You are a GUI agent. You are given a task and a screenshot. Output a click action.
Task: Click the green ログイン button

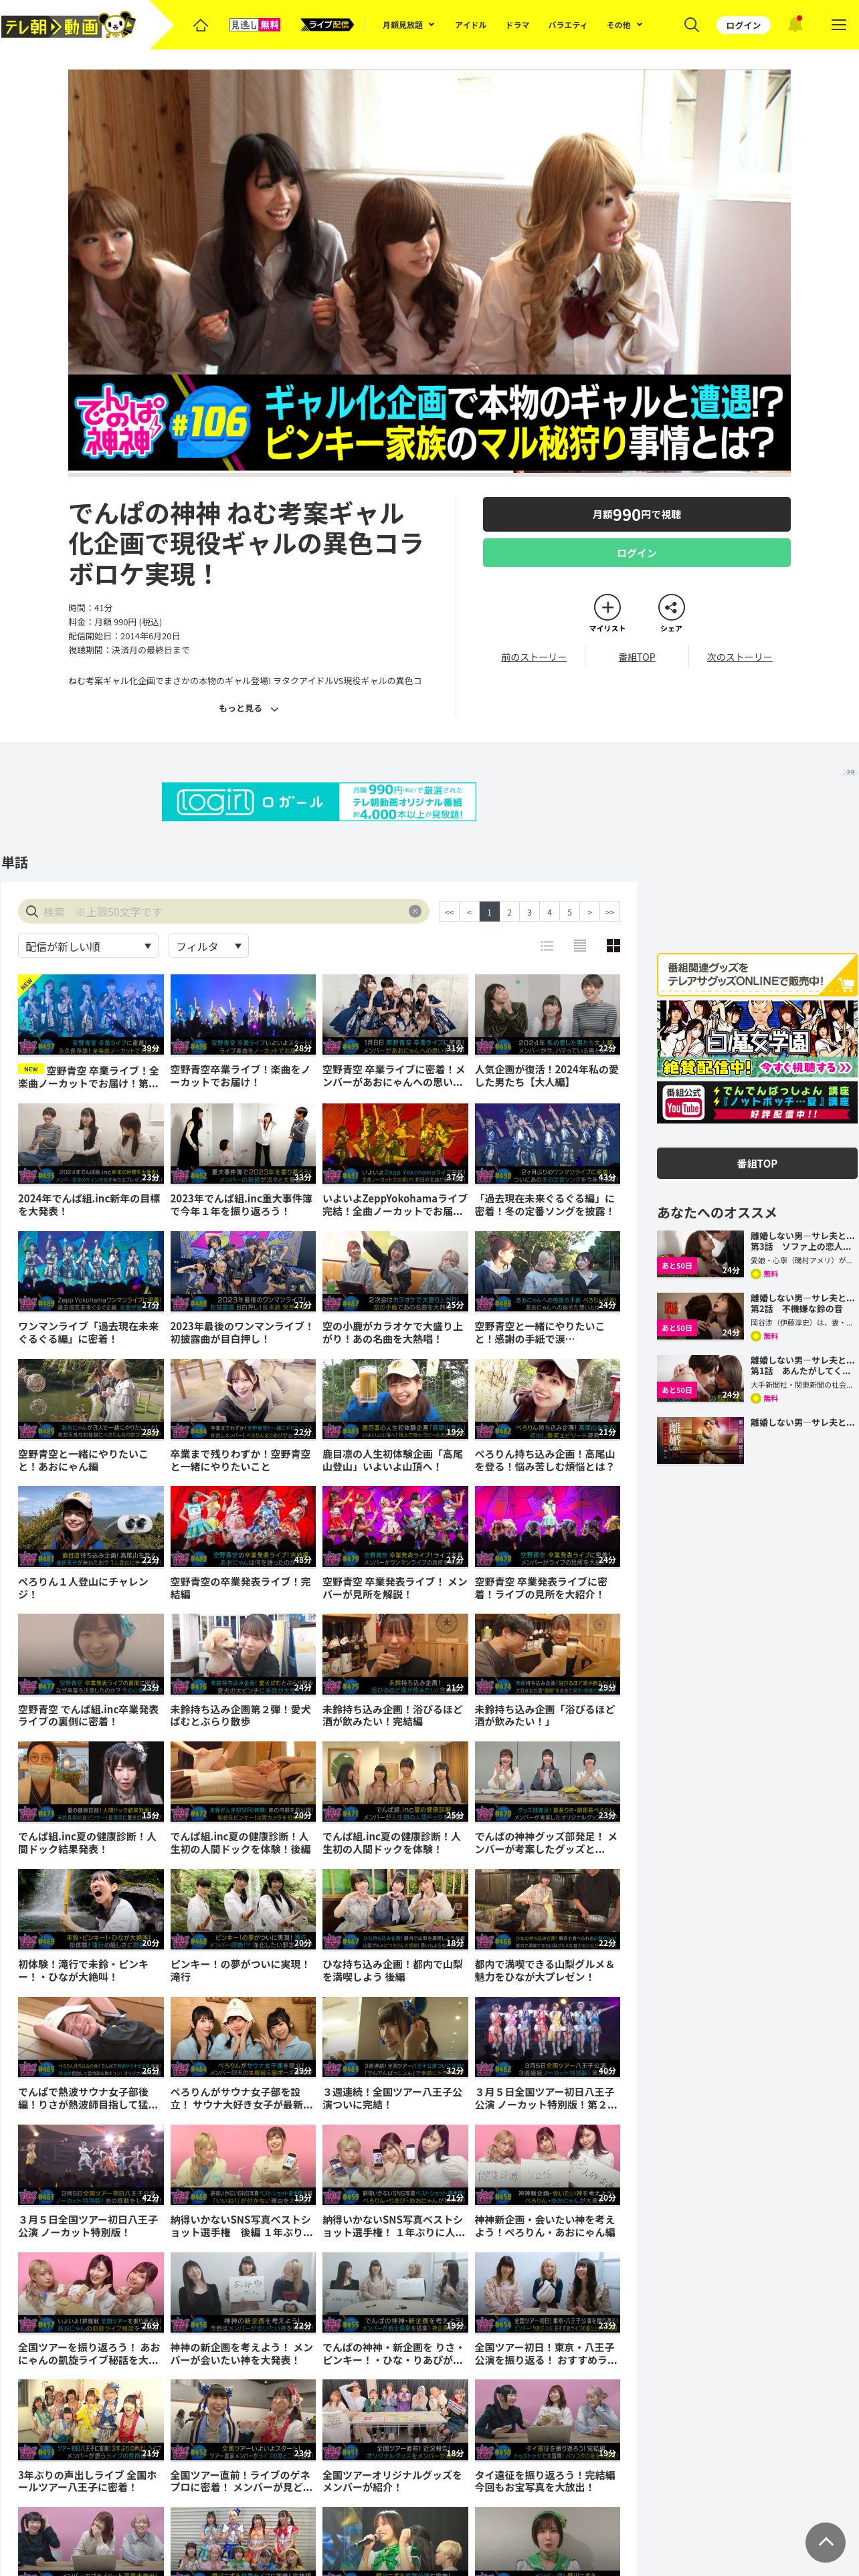coord(636,553)
